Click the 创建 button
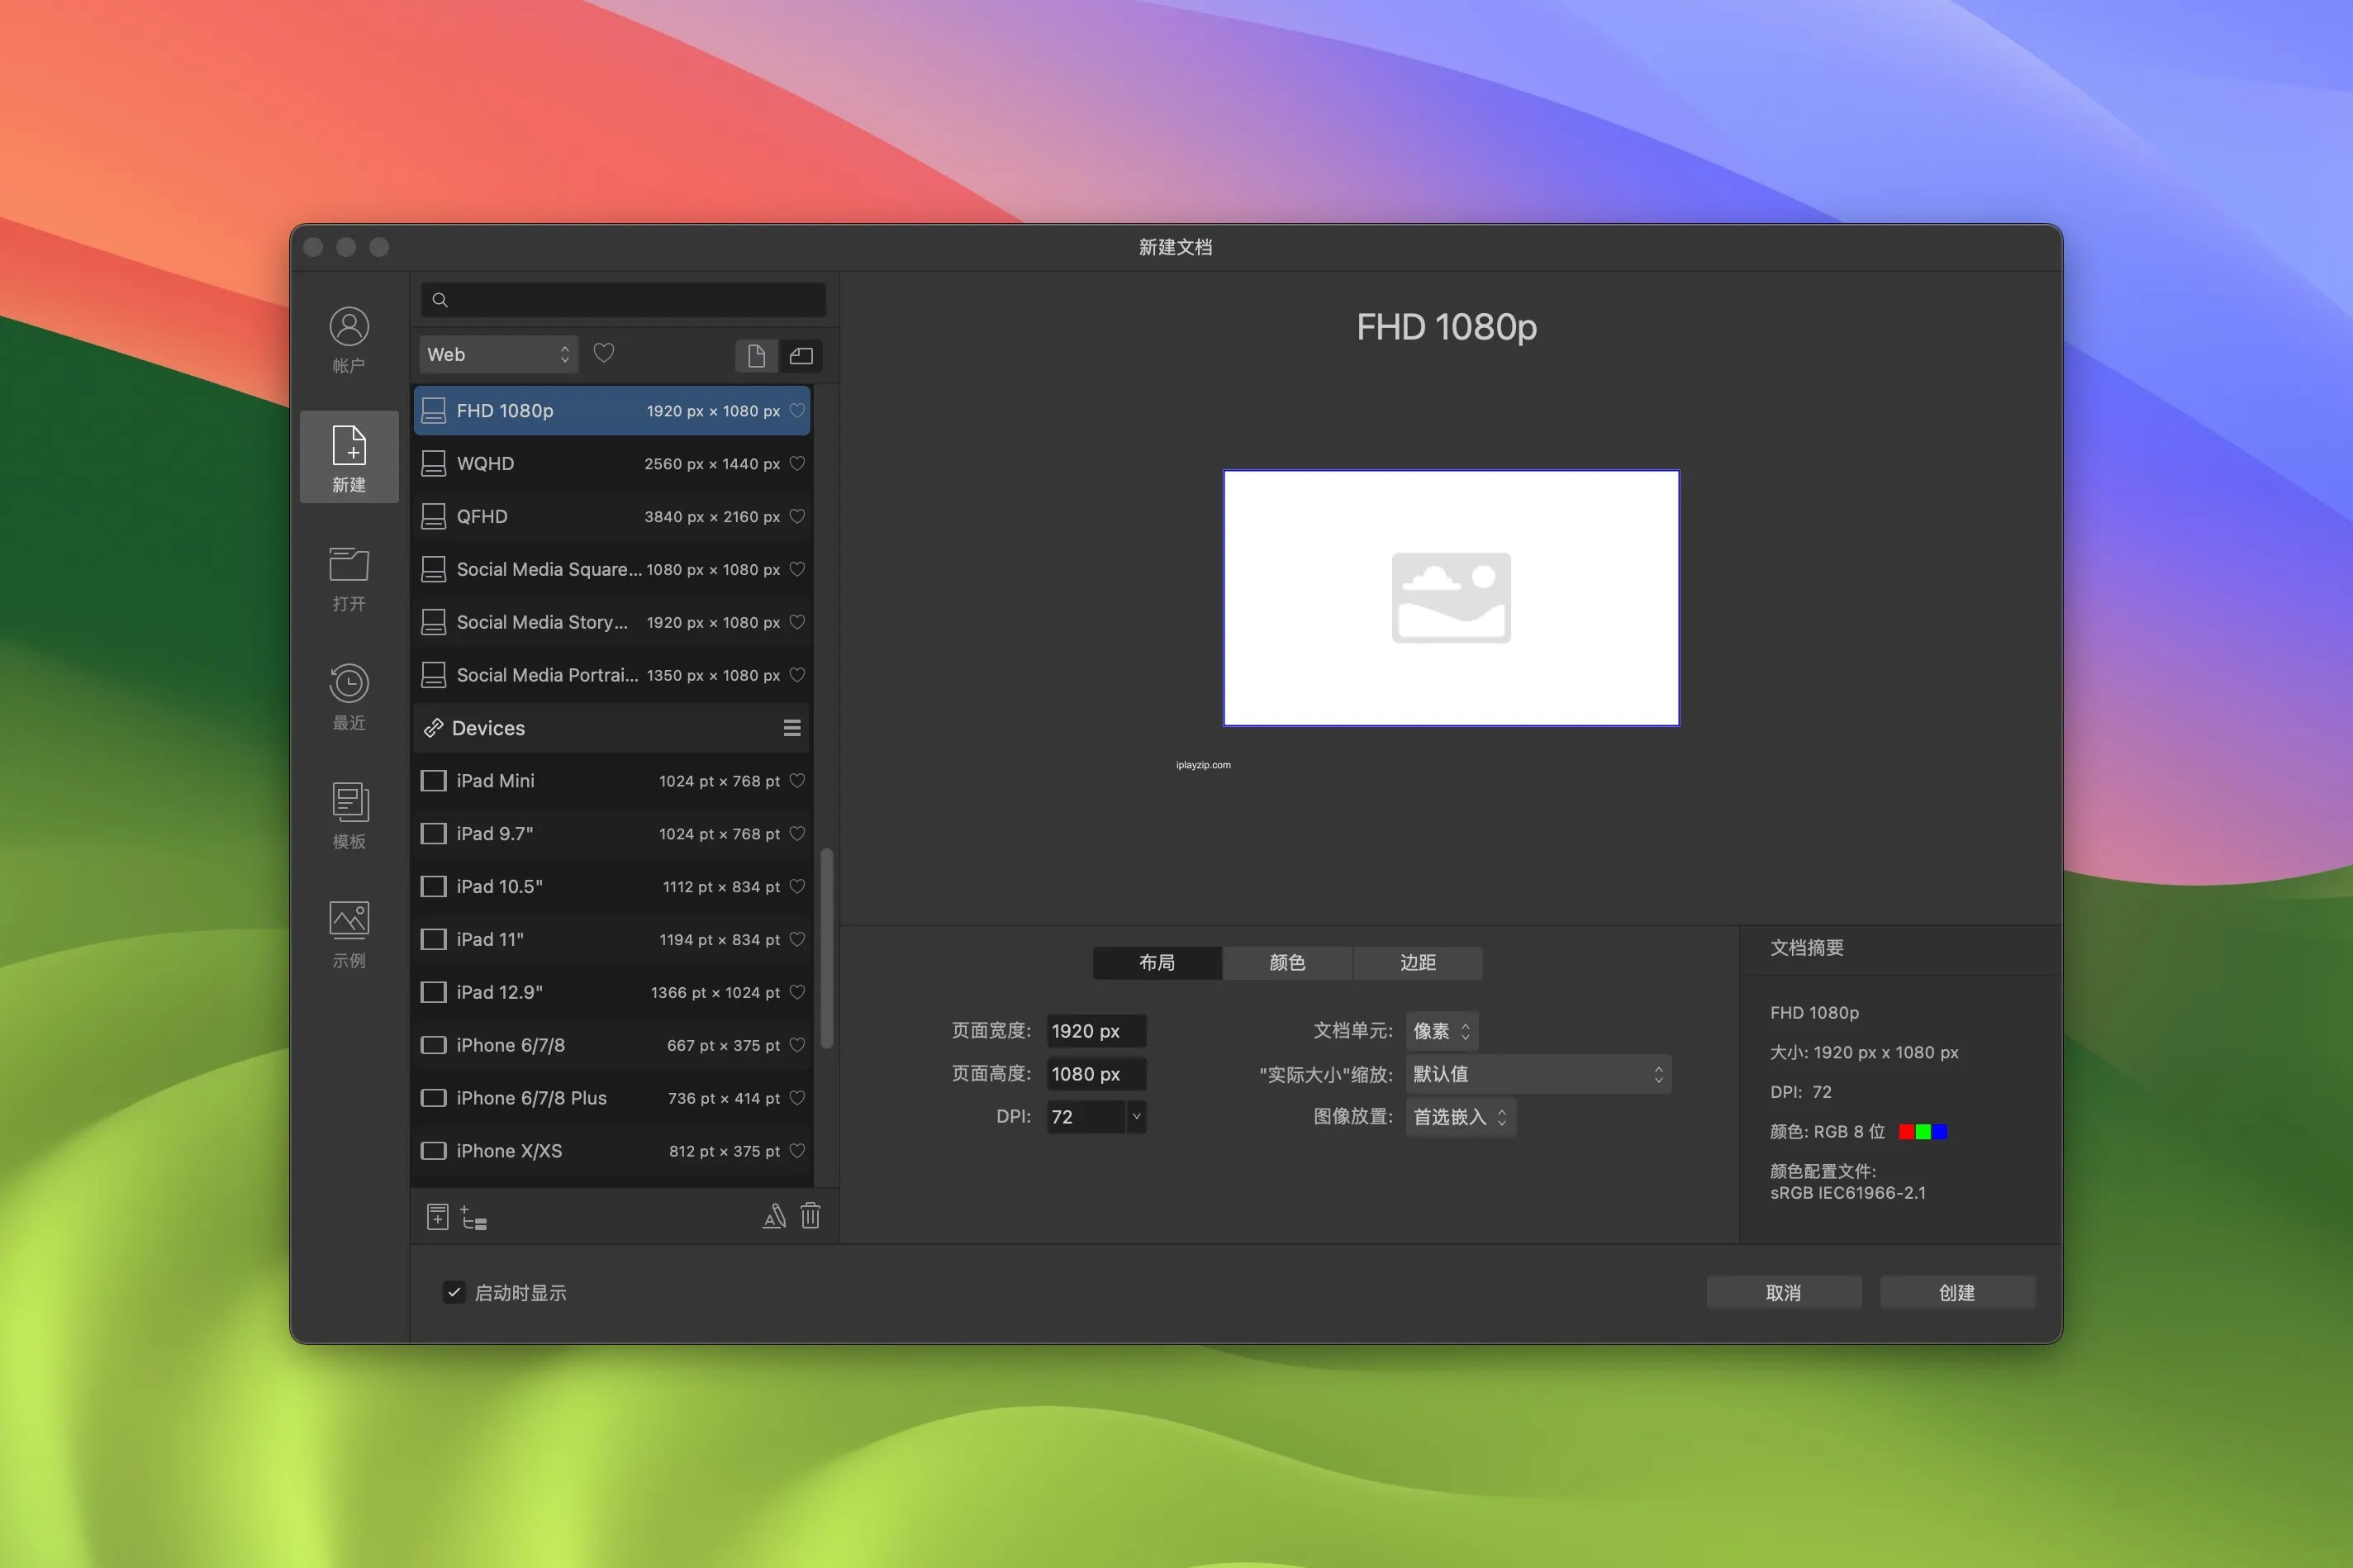 [x=1957, y=1292]
